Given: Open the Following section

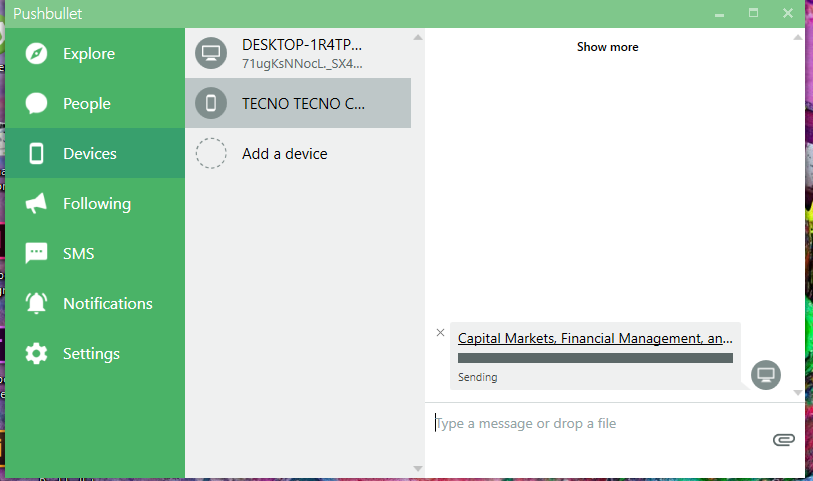Looking at the screenshot, I should [x=95, y=203].
